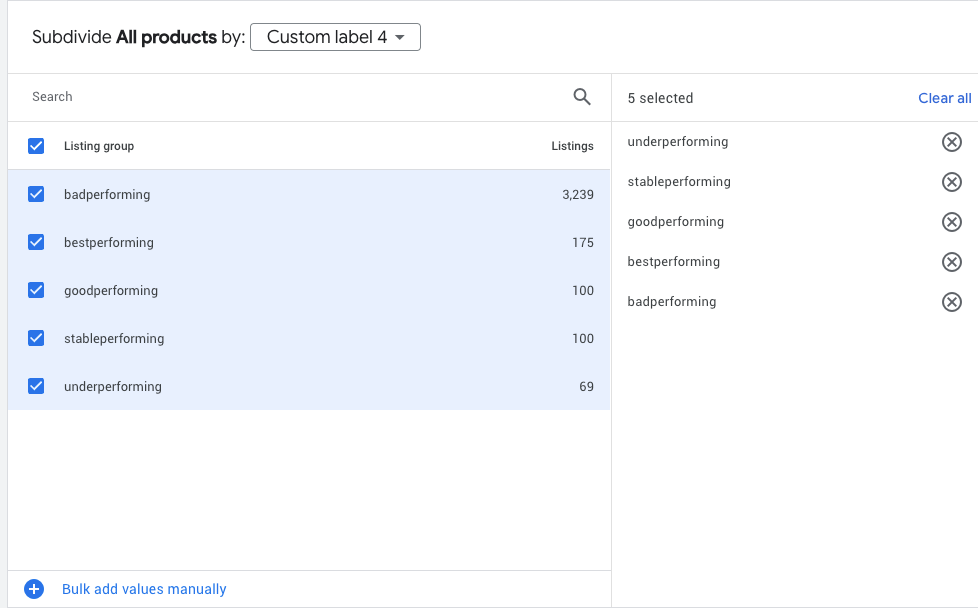Focus the Search input field
This screenshot has height=608, width=978.
coord(290,97)
